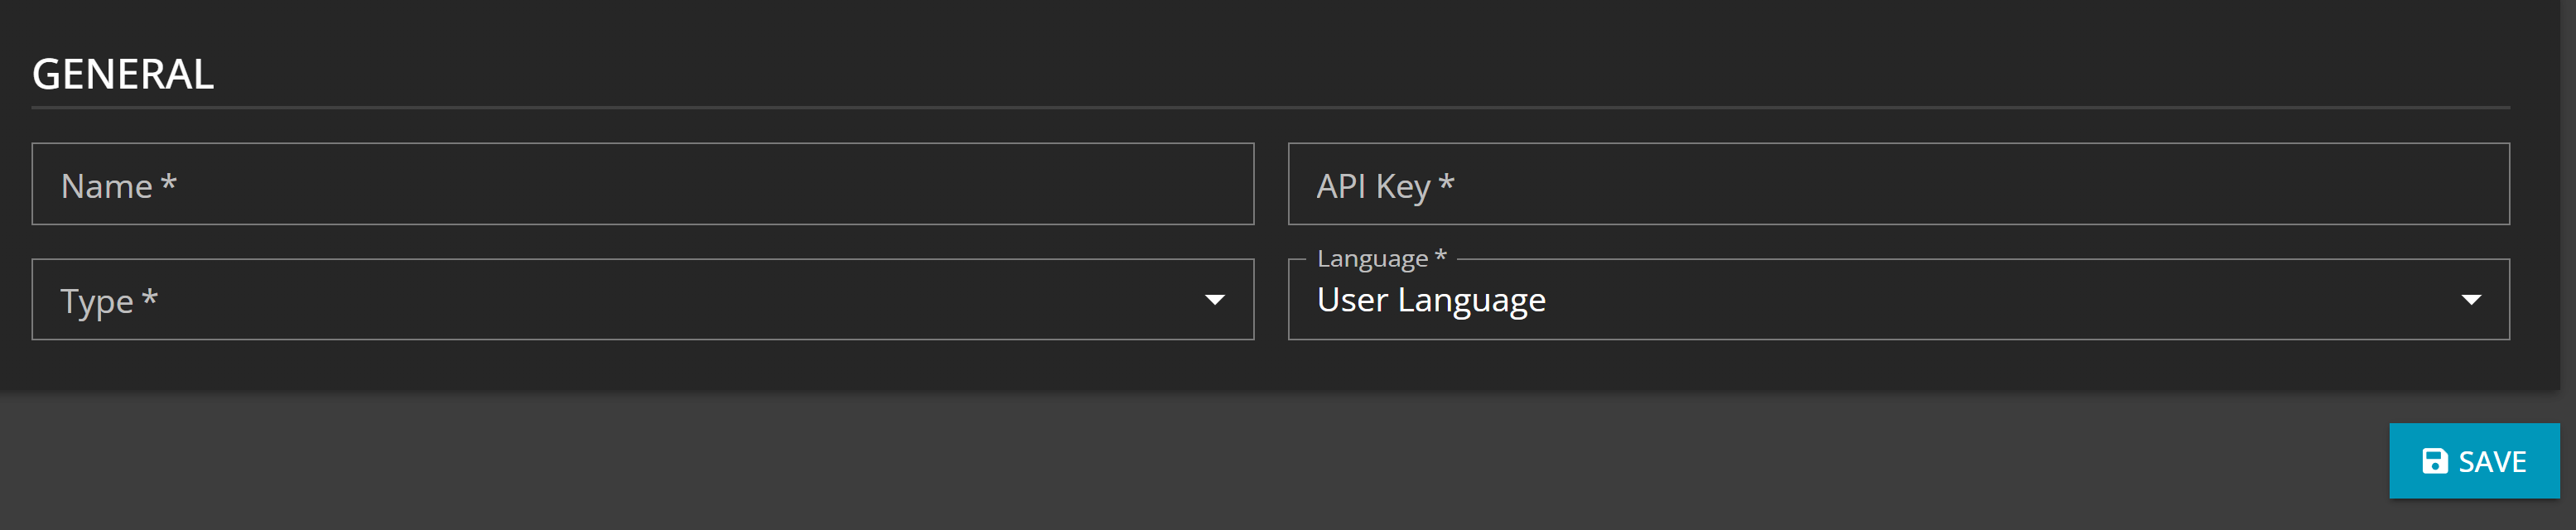Click the floppy disk icon on Save
2576x530 pixels.
[2434, 461]
